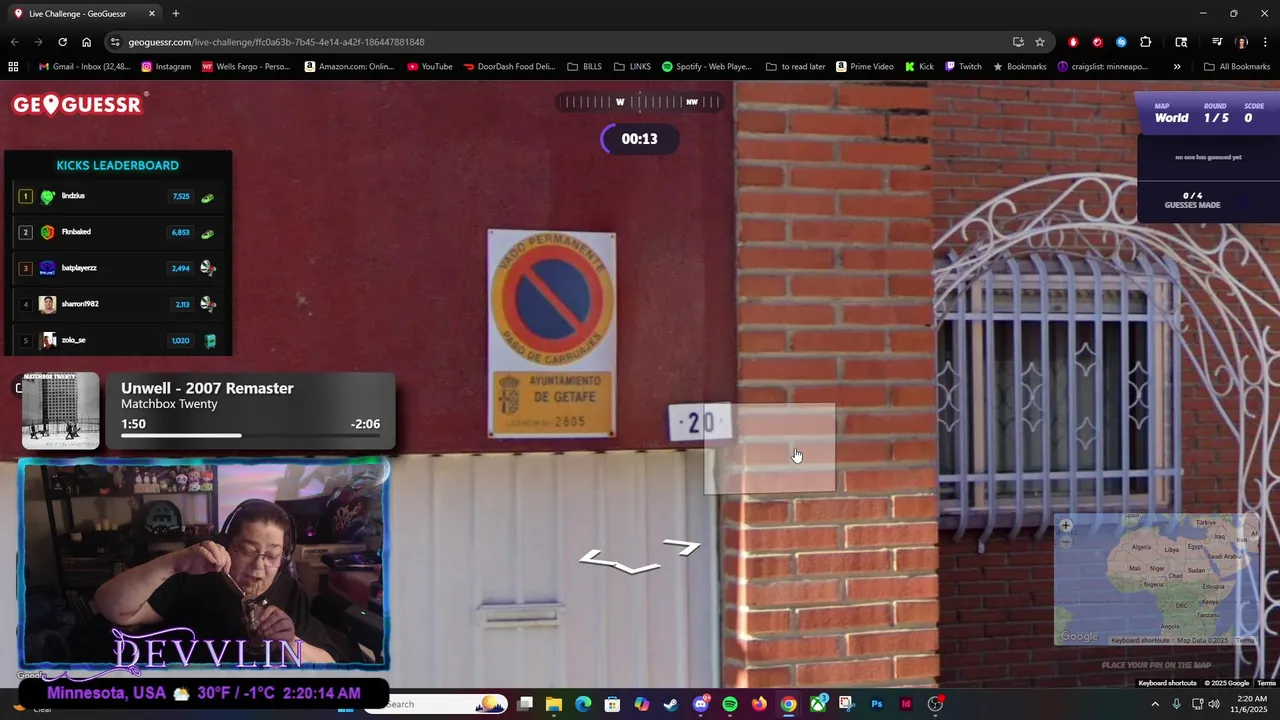This screenshot has width=1280, height=720.
Task: Show hidden bookmarks with the chevron
Action: pos(1177,67)
